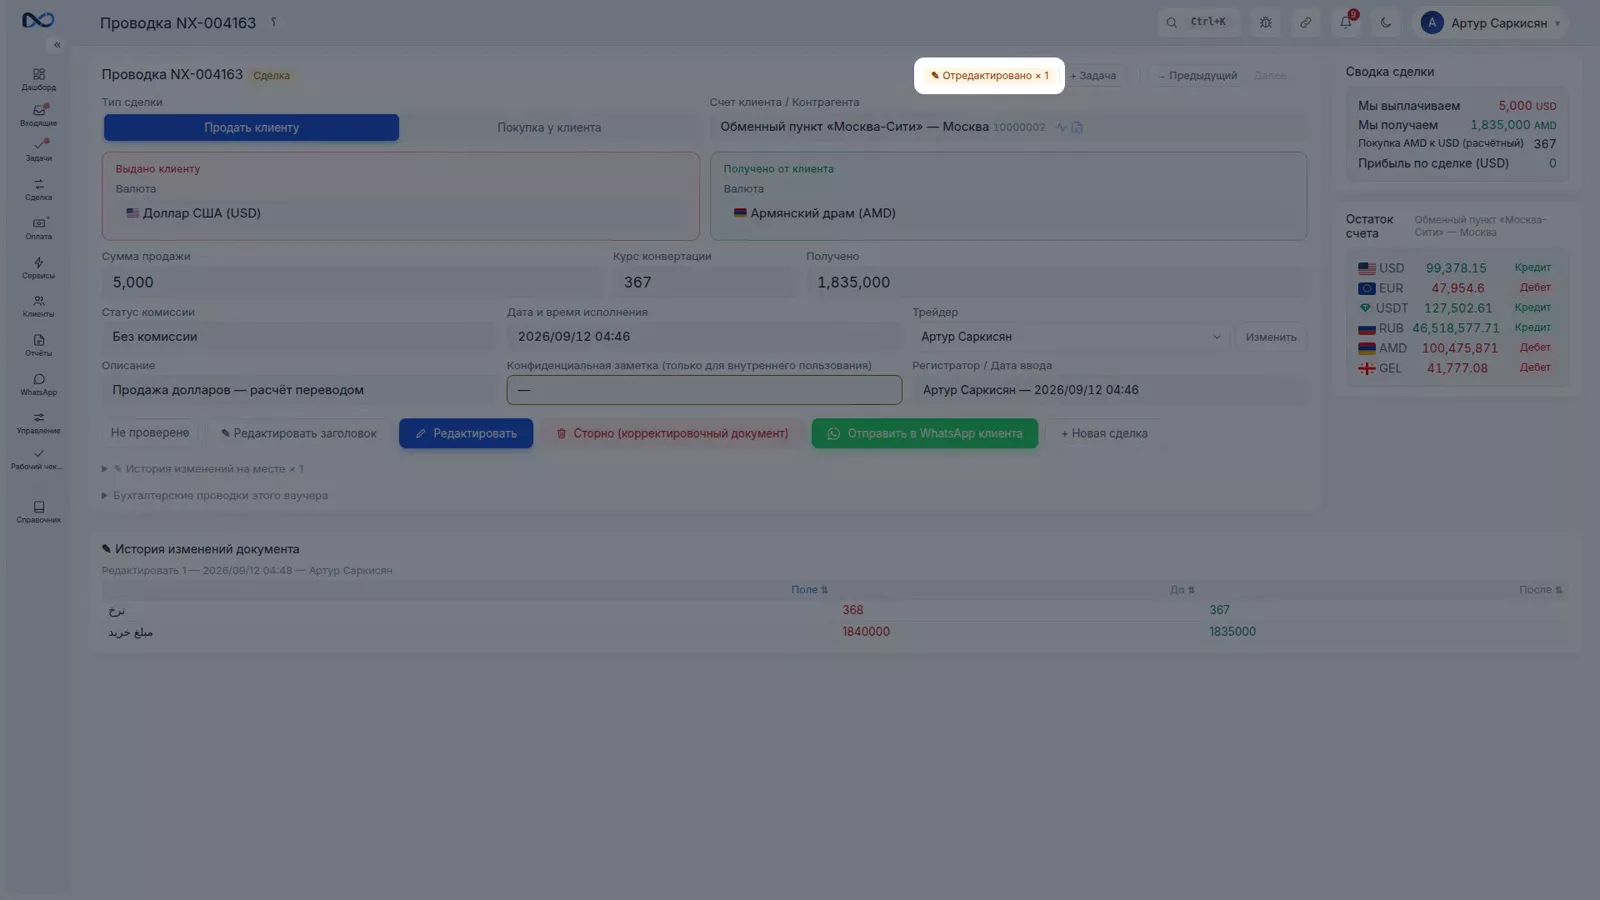Open Клиенты in the sidebar
This screenshot has width=1600, height=900.
coord(38,306)
